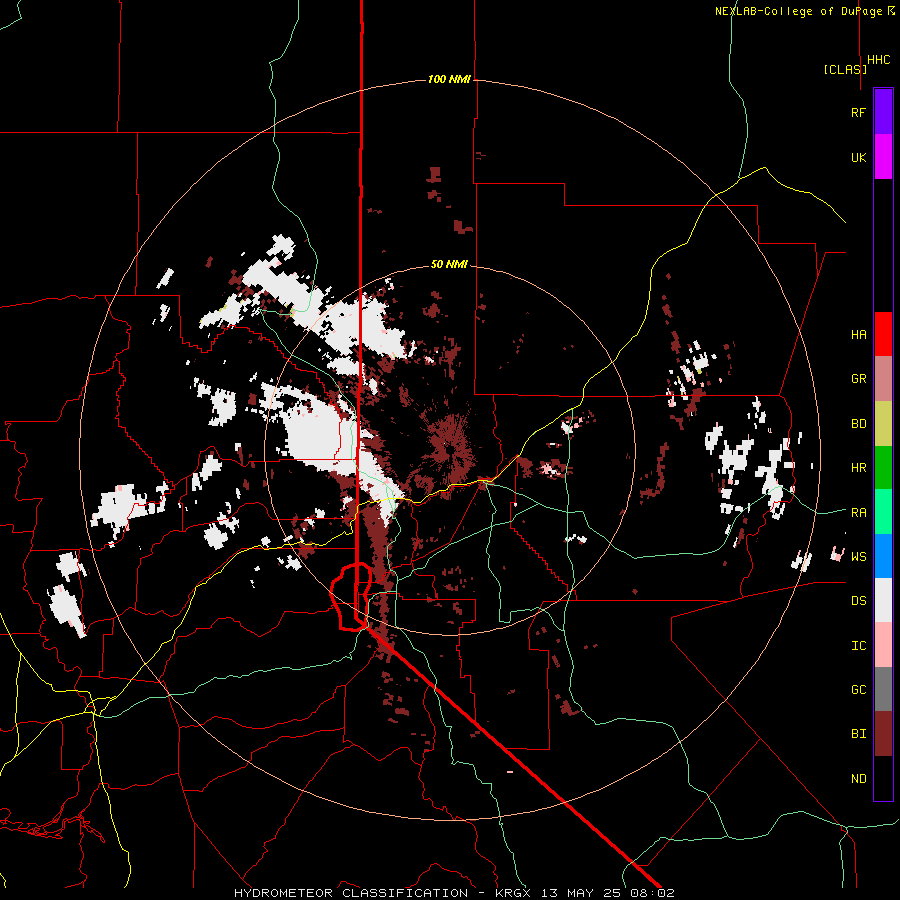Click the HA red legend swatch
This screenshot has height=900, width=900.
pos(883,334)
